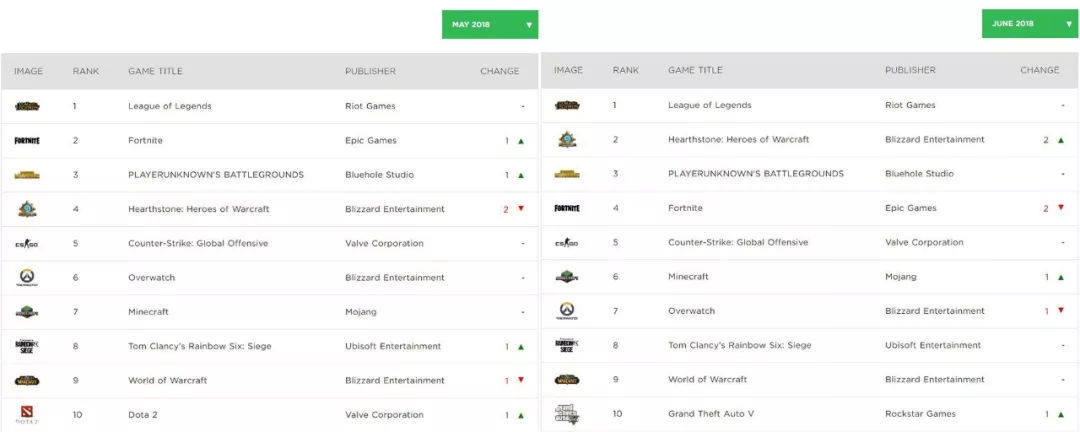The width and height of the screenshot is (1080, 432).
Task: Click green up arrow in May Dota 2 row
Action: 521,415
